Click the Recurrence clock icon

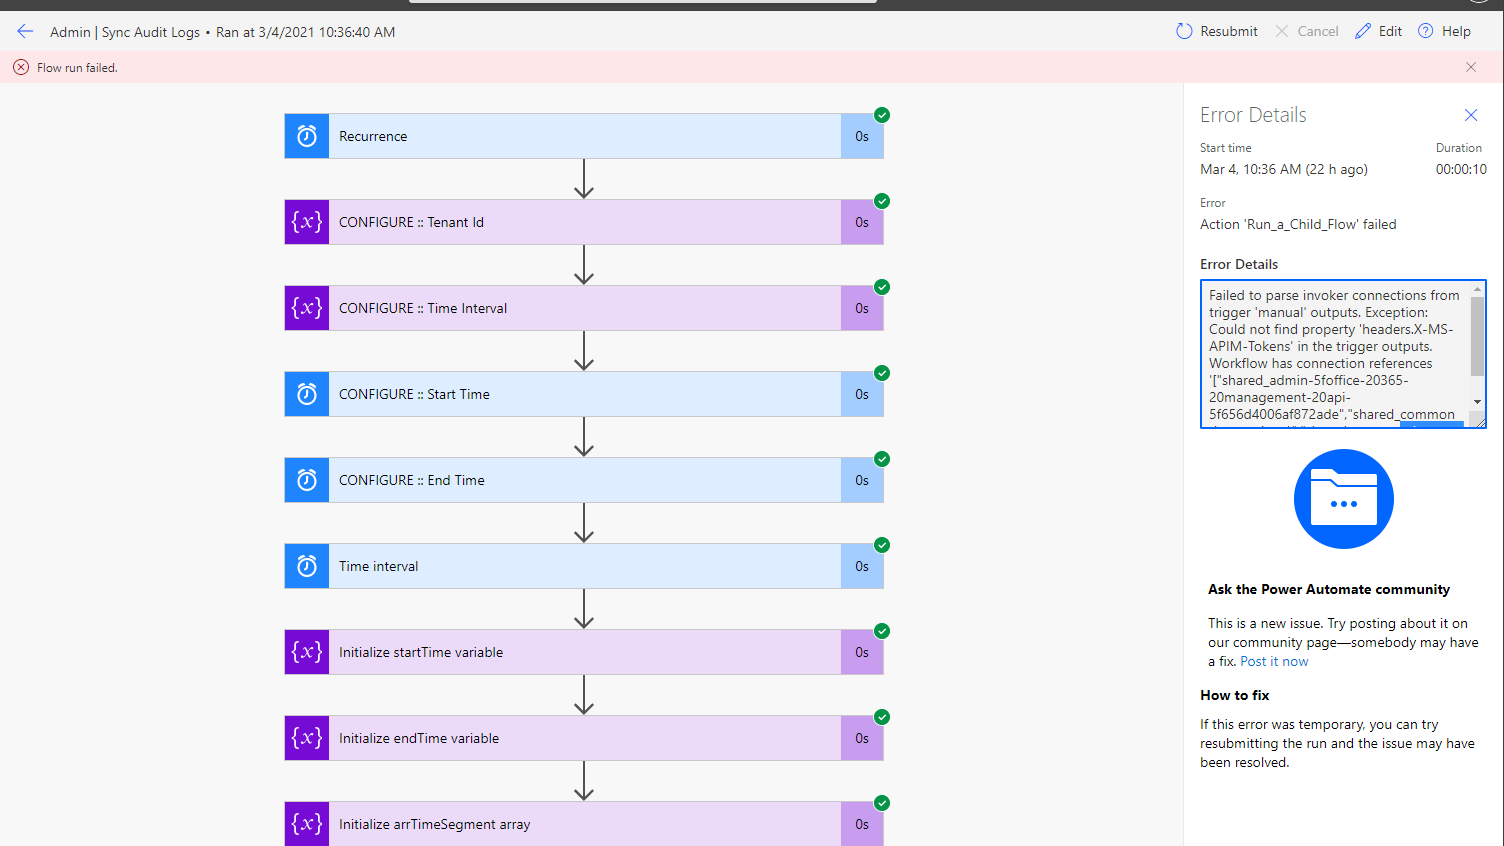click(x=305, y=135)
